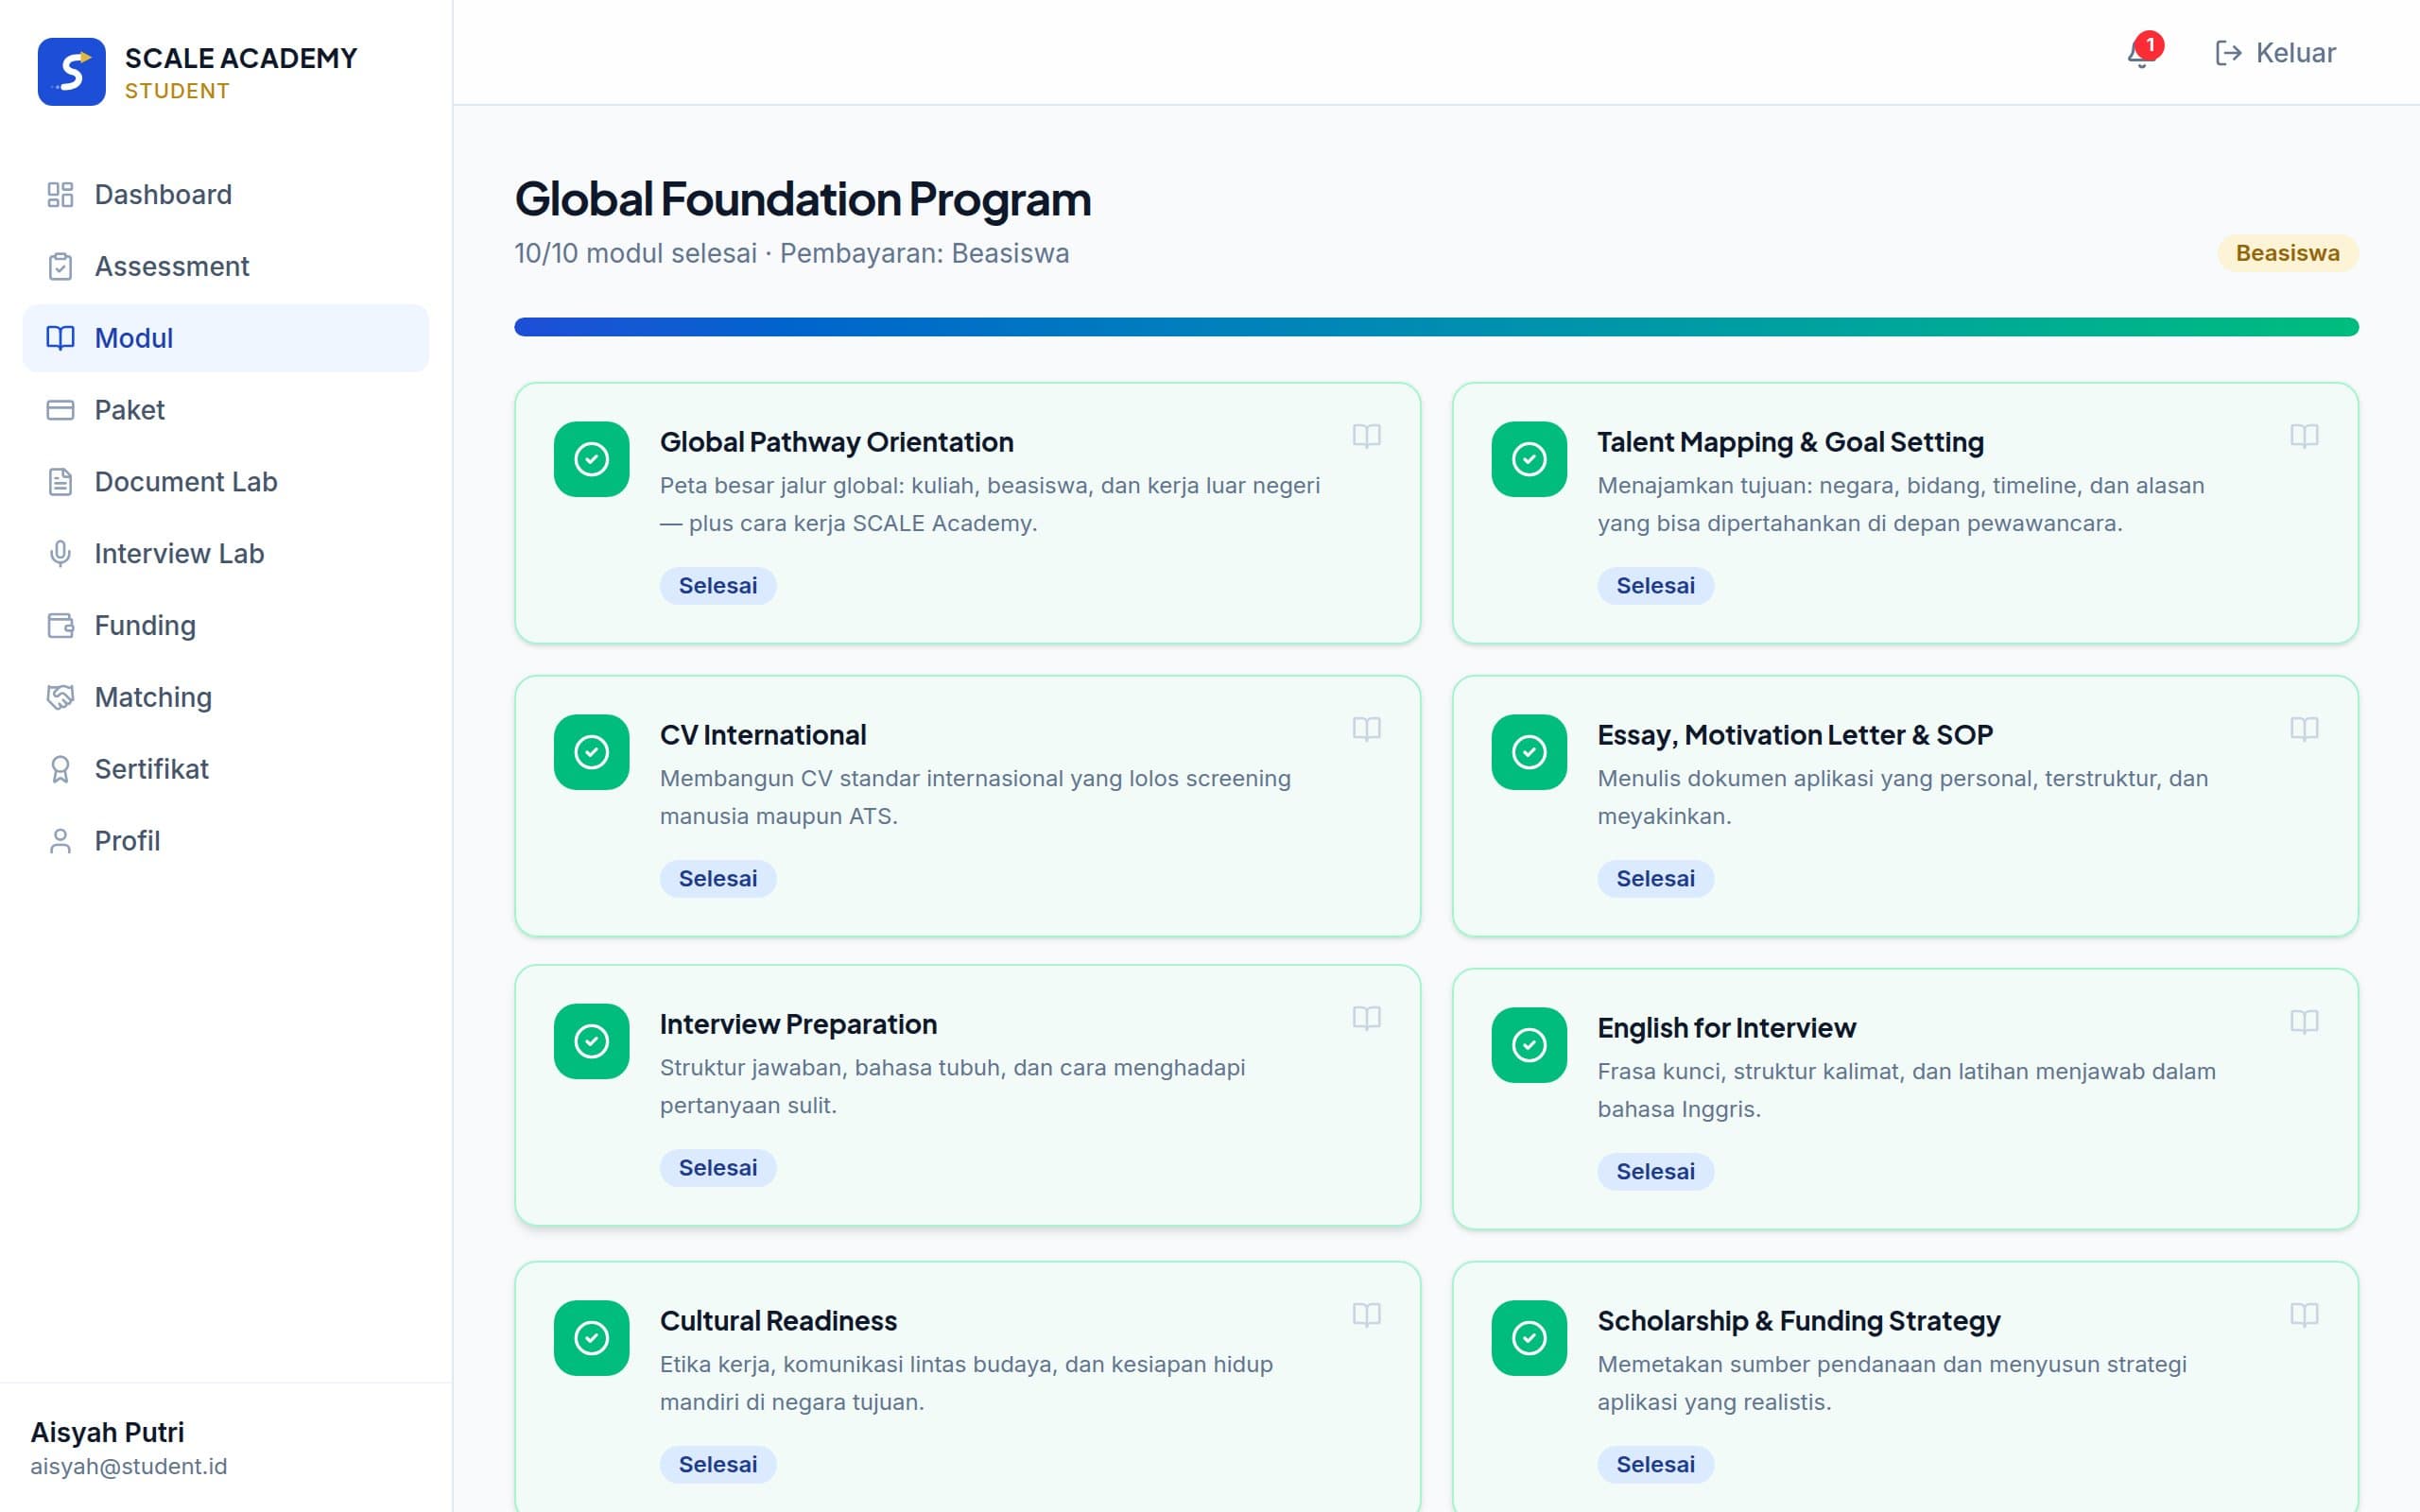Click book icon on Cultural Readiness card

[x=1366, y=1315]
